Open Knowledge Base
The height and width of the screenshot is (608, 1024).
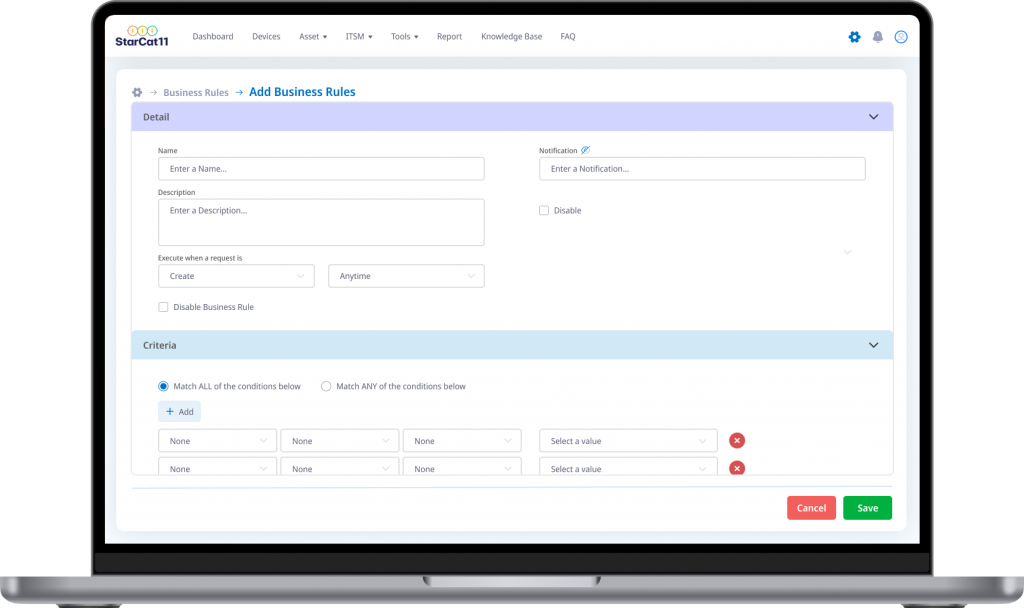click(511, 37)
